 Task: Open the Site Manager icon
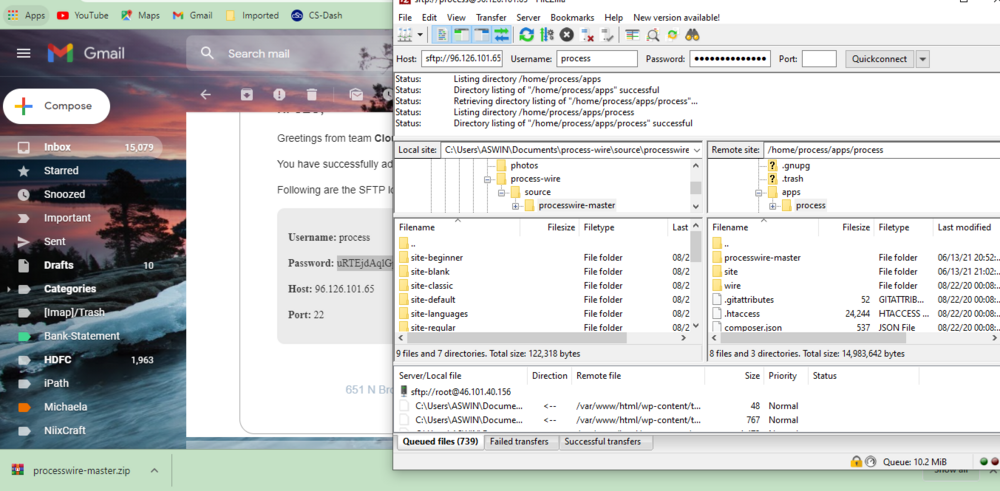[x=406, y=35]
